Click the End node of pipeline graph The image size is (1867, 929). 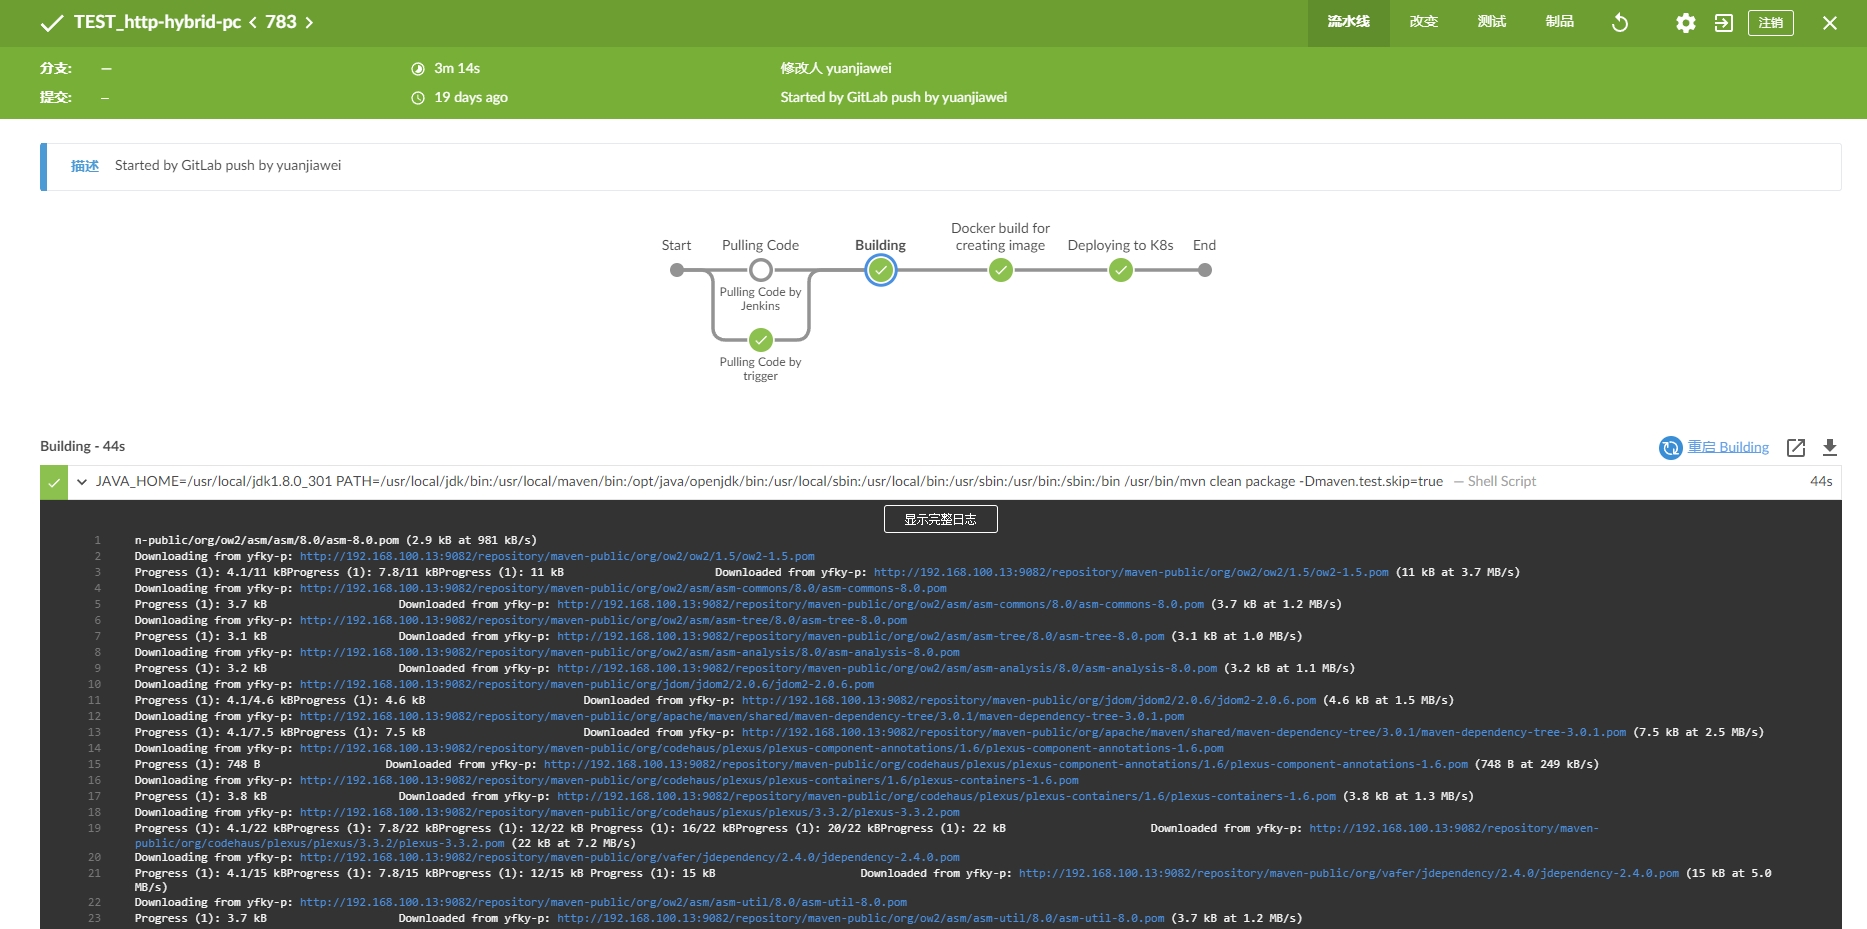pyautogui.click(x=1205, y=270)
